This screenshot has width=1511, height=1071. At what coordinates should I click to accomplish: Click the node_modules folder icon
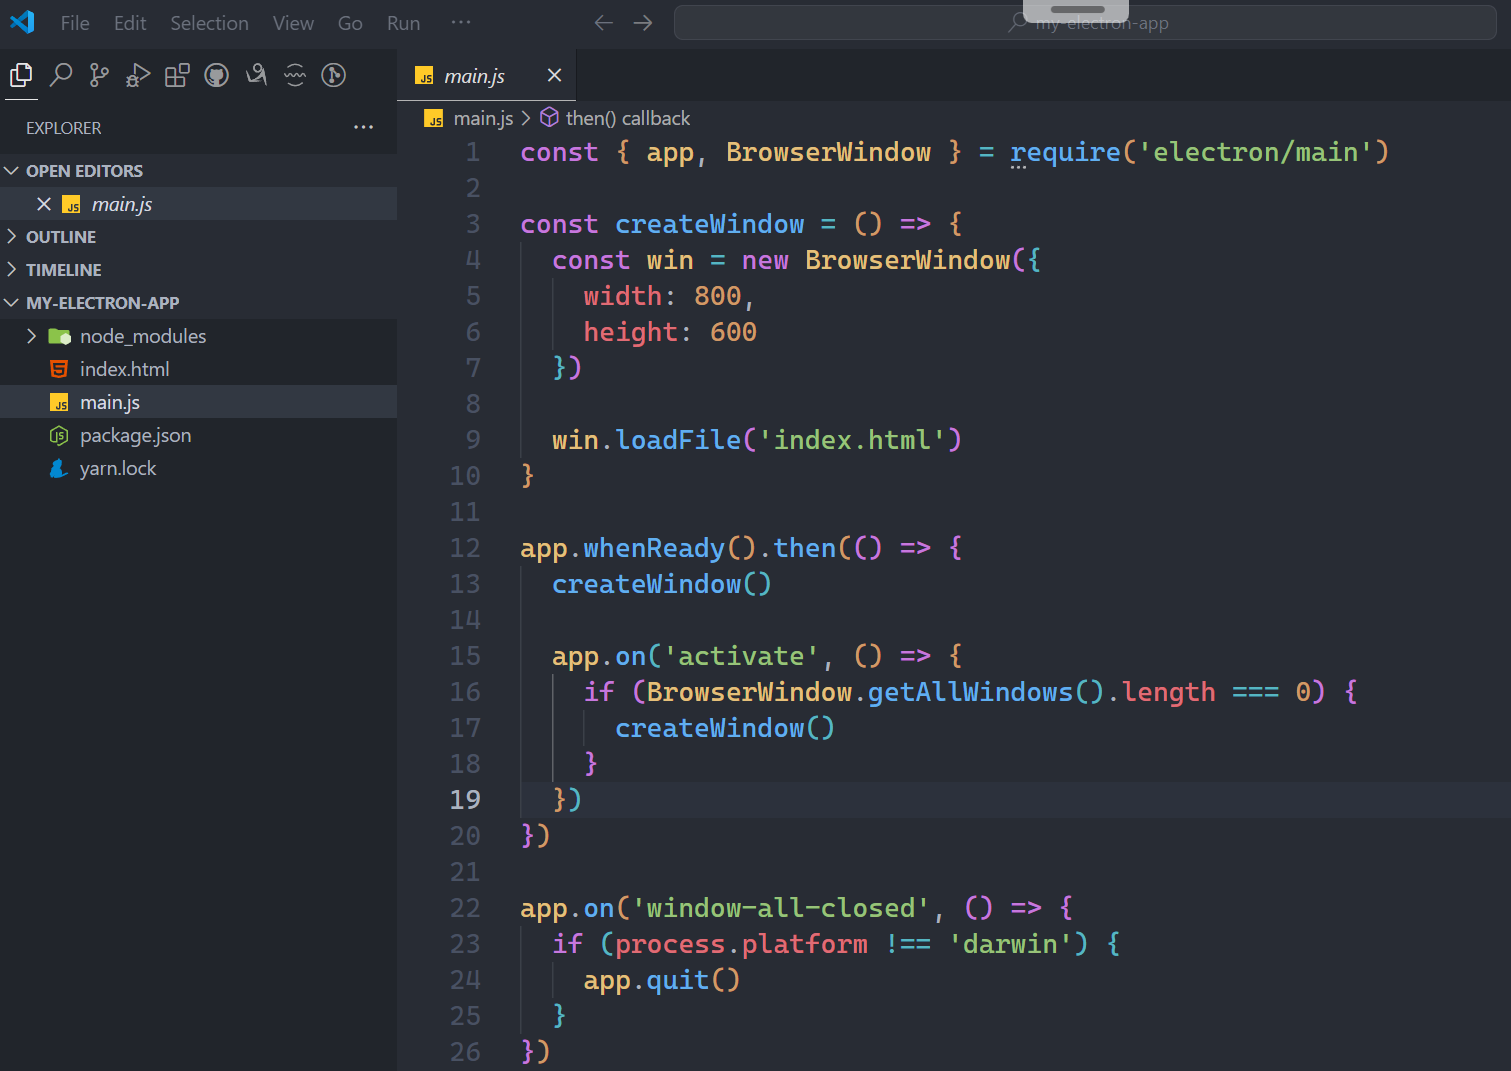(x=59, y=336)
